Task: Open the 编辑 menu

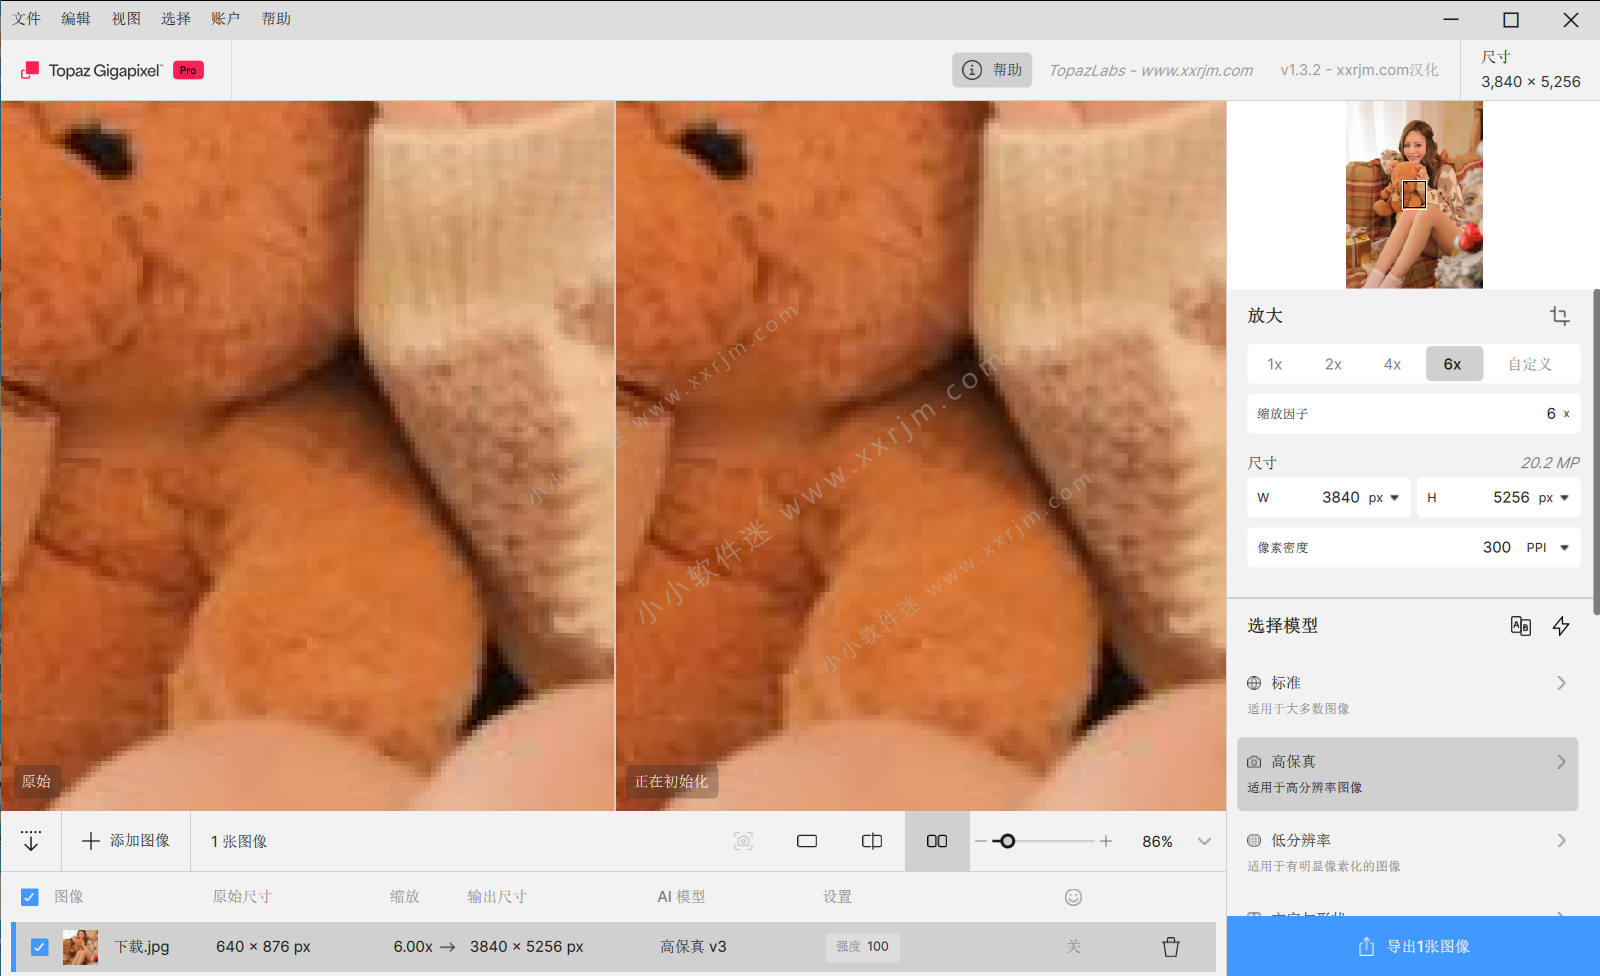Action: (76, 19)
